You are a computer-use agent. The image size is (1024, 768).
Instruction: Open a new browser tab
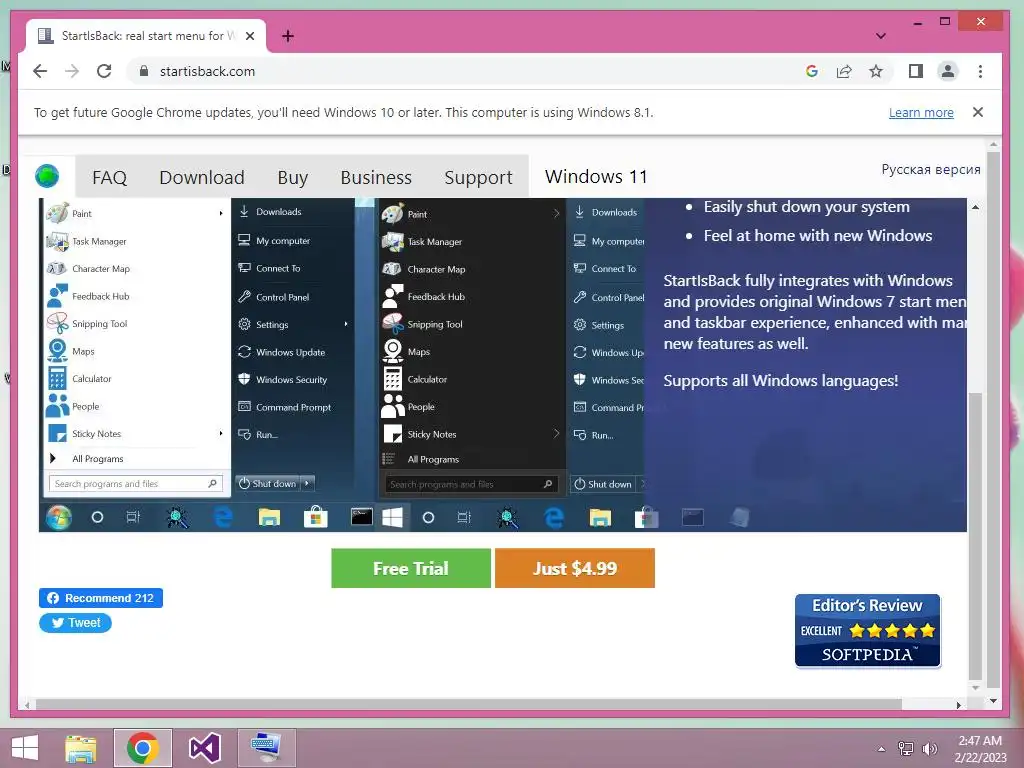[x=288, y=36]
